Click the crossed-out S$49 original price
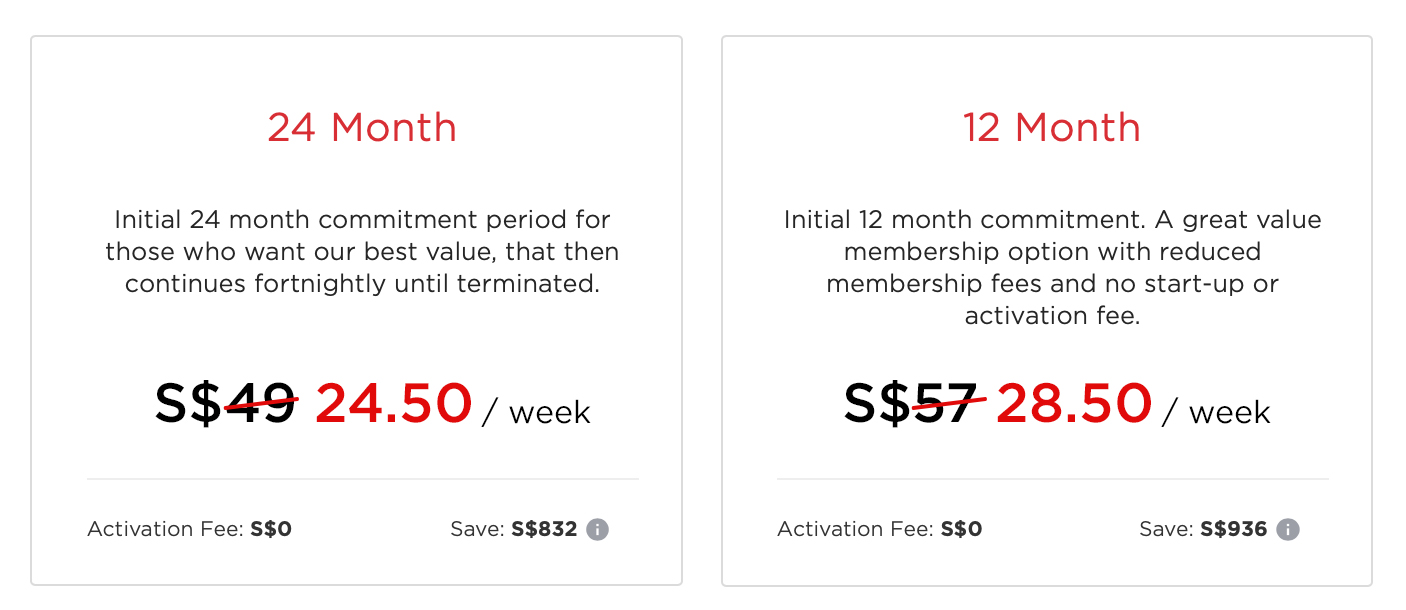Screen dimensions: 1406x610 pyautogui.click(x=226, y=403)
